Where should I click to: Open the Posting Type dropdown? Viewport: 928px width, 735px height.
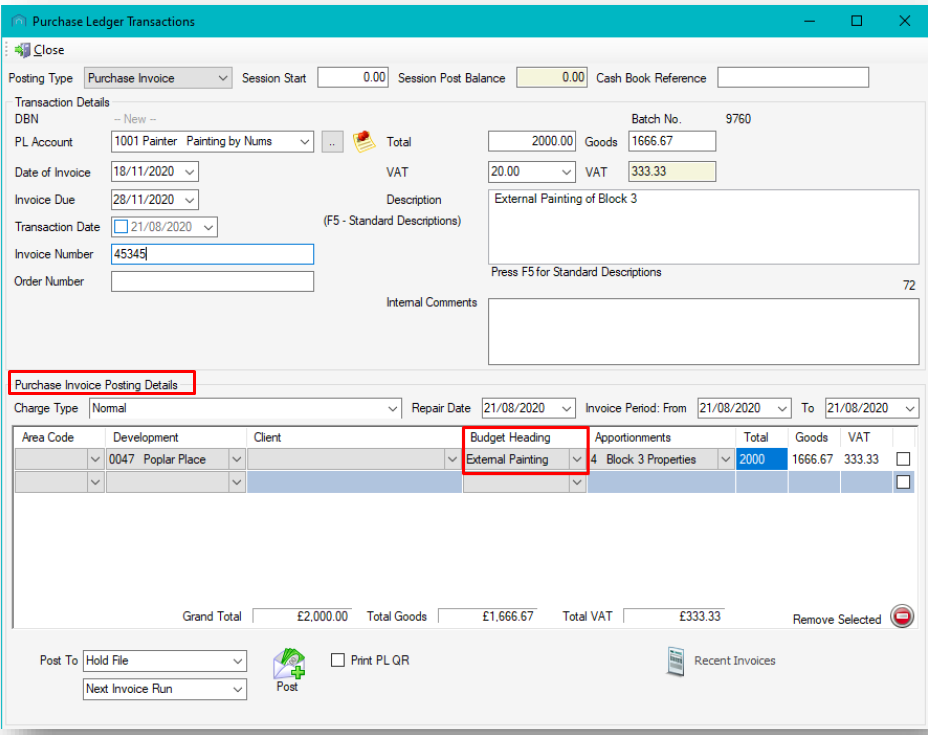click(x=223, y=78)
